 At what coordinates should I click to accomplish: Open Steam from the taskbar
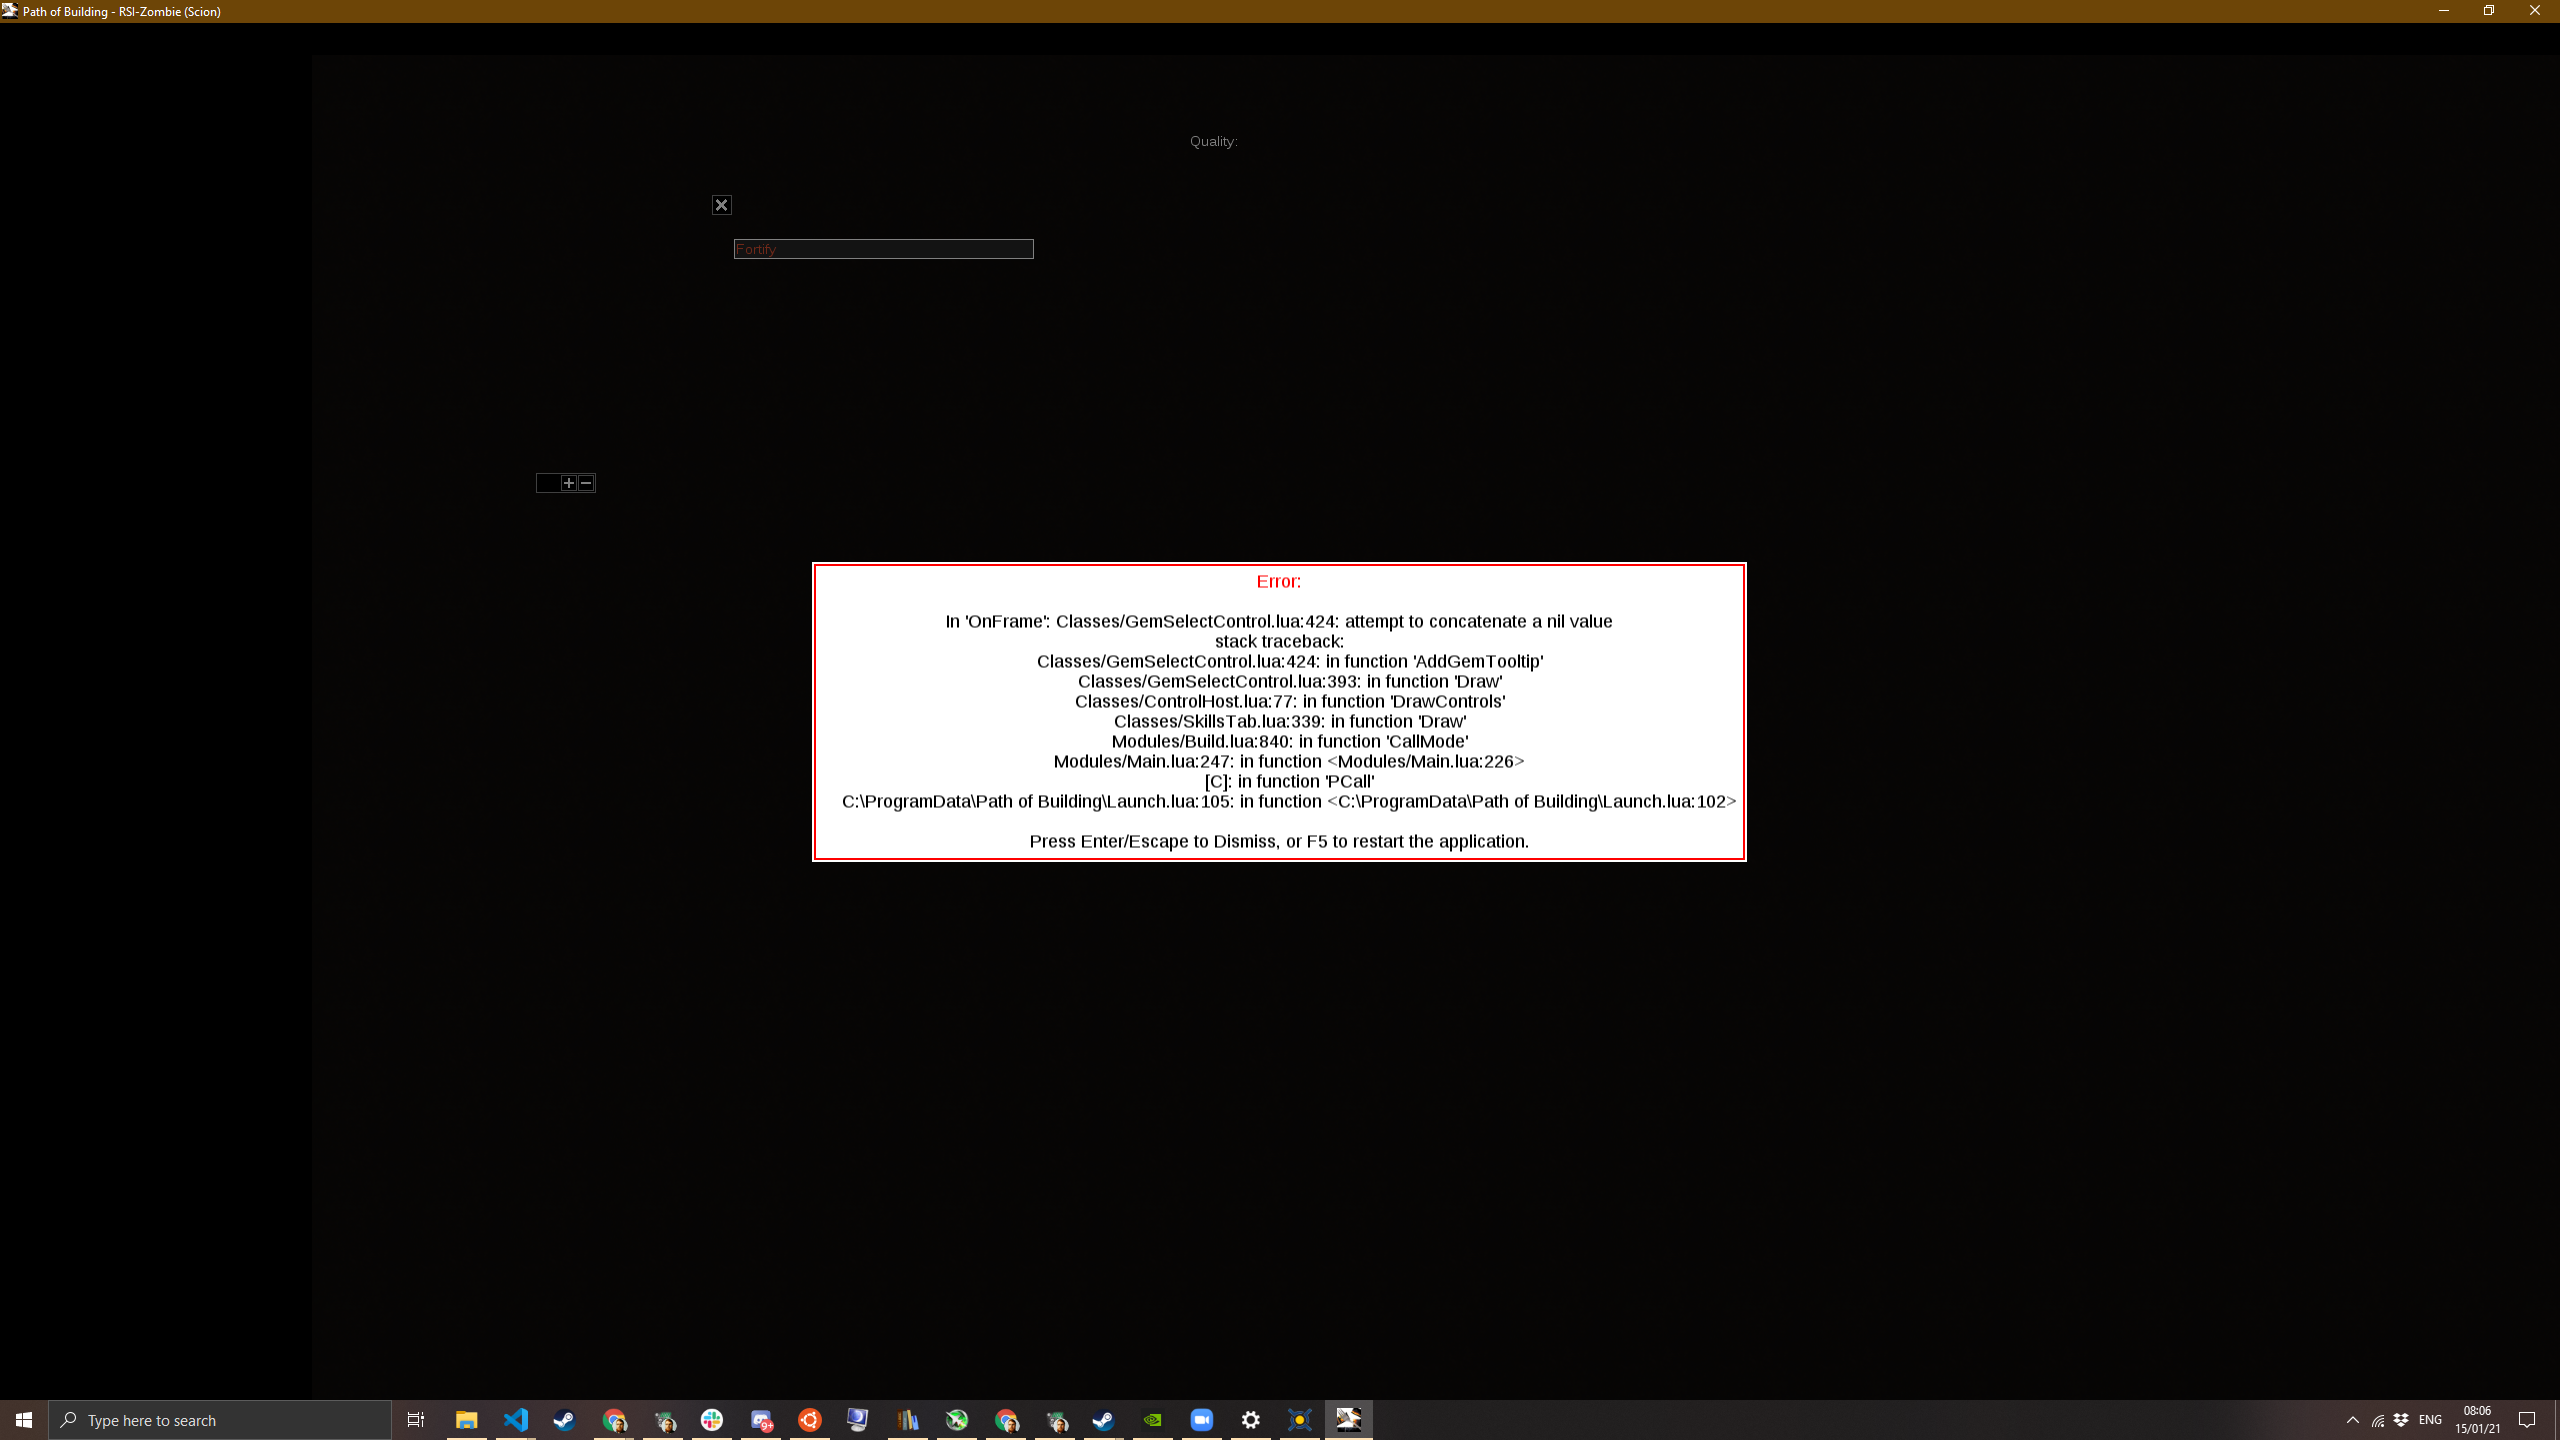[565, 1420]
